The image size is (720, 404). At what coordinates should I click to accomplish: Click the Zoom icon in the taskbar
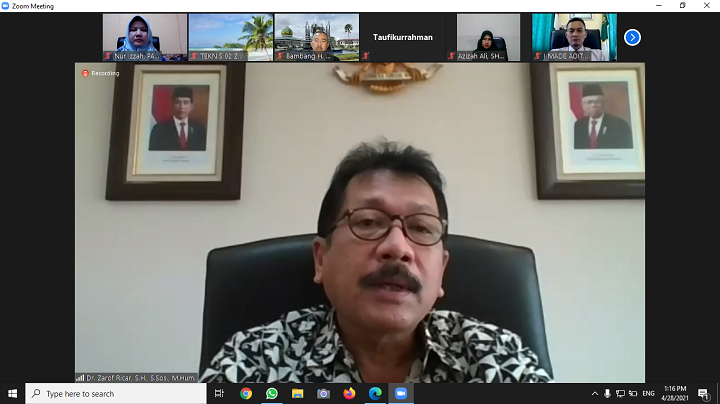click(401, 394)
